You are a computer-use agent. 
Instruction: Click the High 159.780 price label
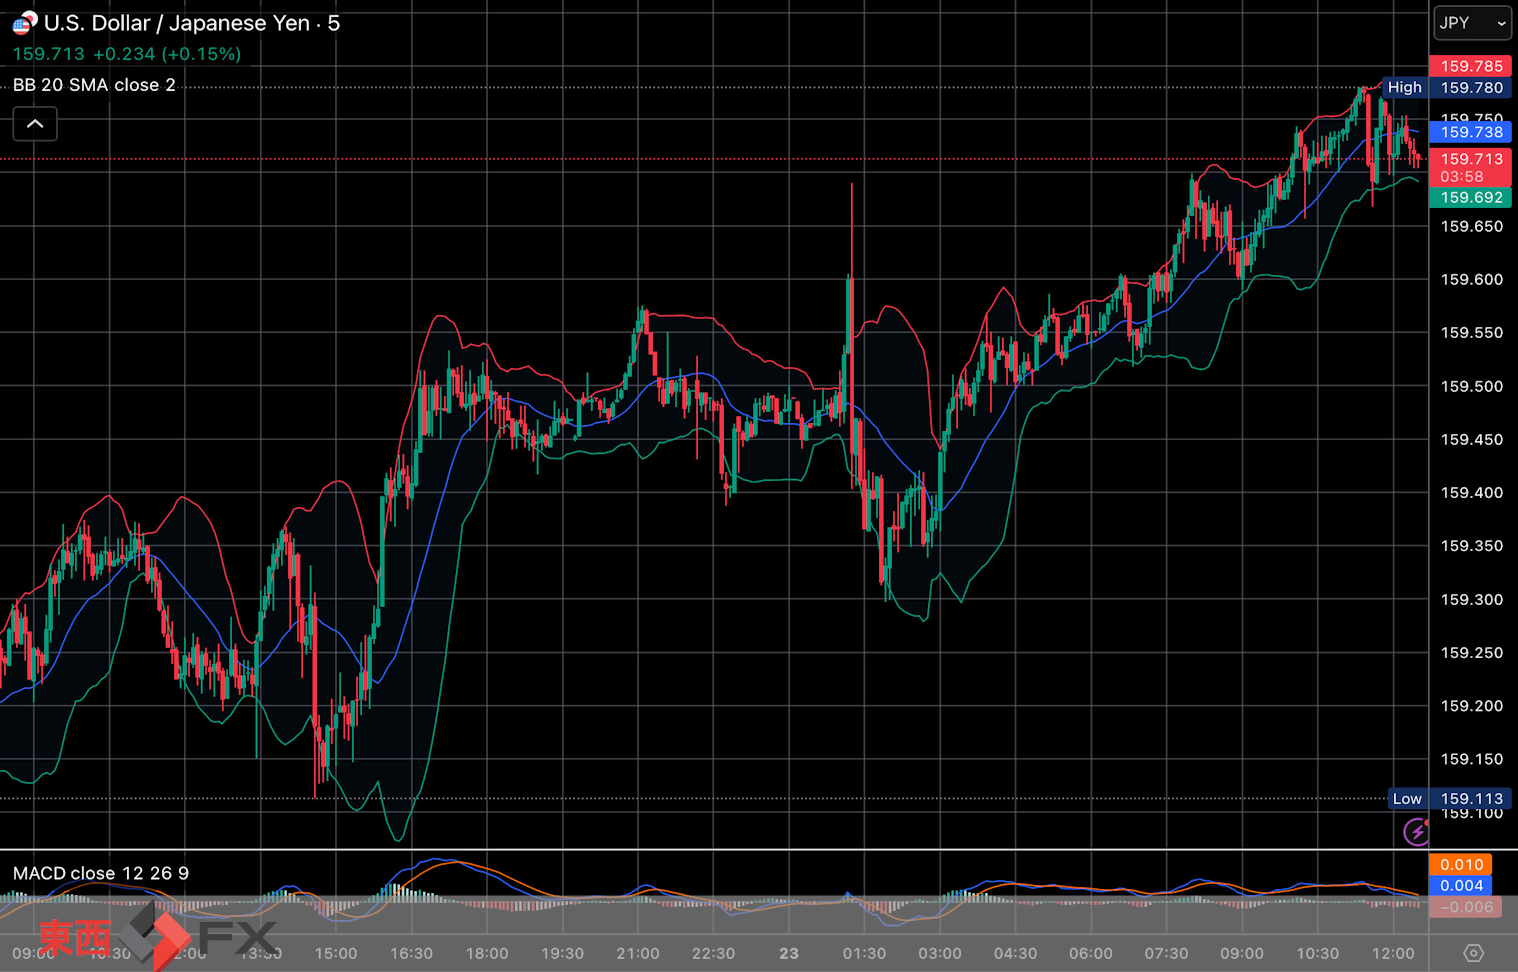tap(1445, 88)
